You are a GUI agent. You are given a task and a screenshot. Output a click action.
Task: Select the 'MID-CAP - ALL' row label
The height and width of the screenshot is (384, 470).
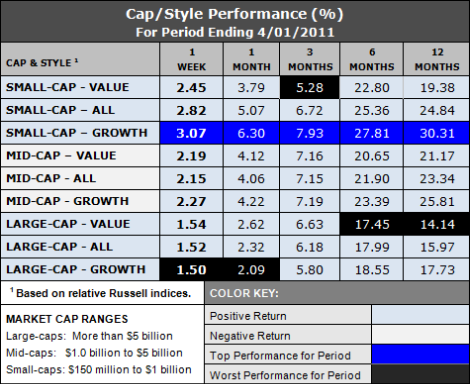[51, 178]
